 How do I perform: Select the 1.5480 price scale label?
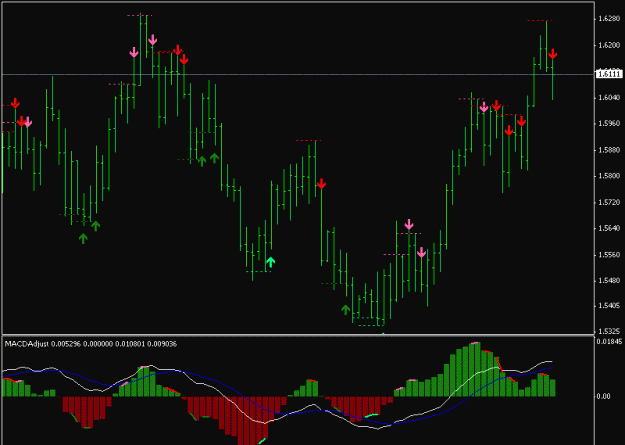(x=607, y=281)
